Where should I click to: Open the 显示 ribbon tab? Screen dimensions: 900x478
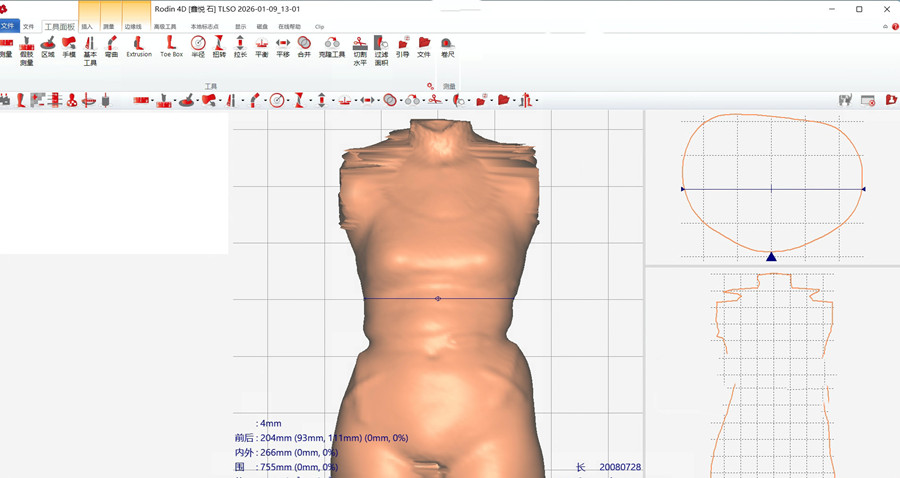tap(240, 26)
